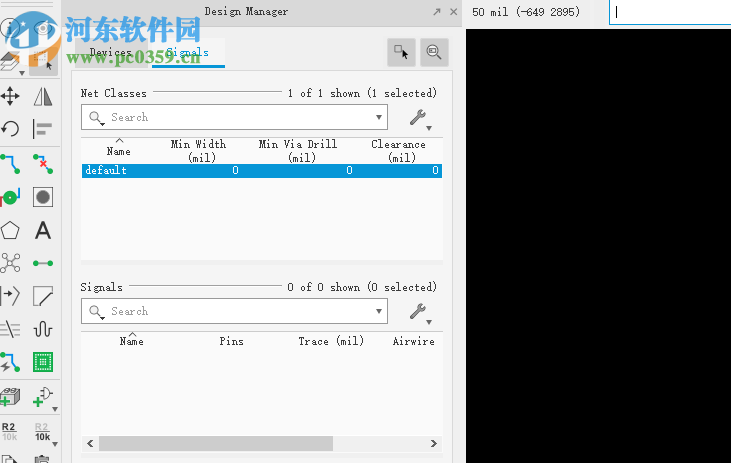
Task: Sort Signals by Airwire column
Action: click(x=414, y=341)
